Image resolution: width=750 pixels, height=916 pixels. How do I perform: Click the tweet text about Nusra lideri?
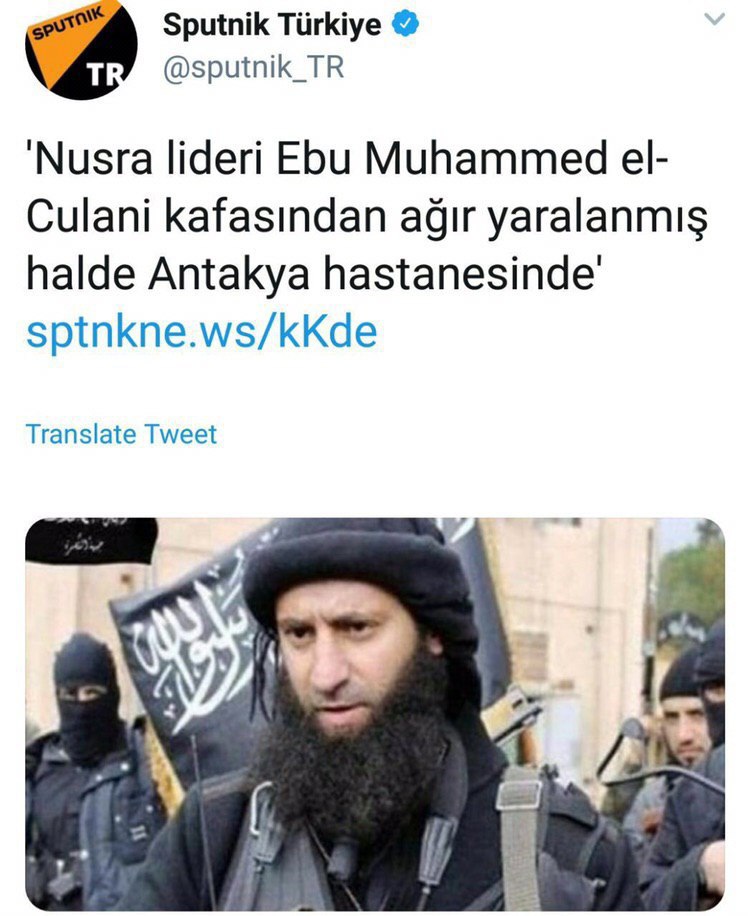[x=367, y=217]
